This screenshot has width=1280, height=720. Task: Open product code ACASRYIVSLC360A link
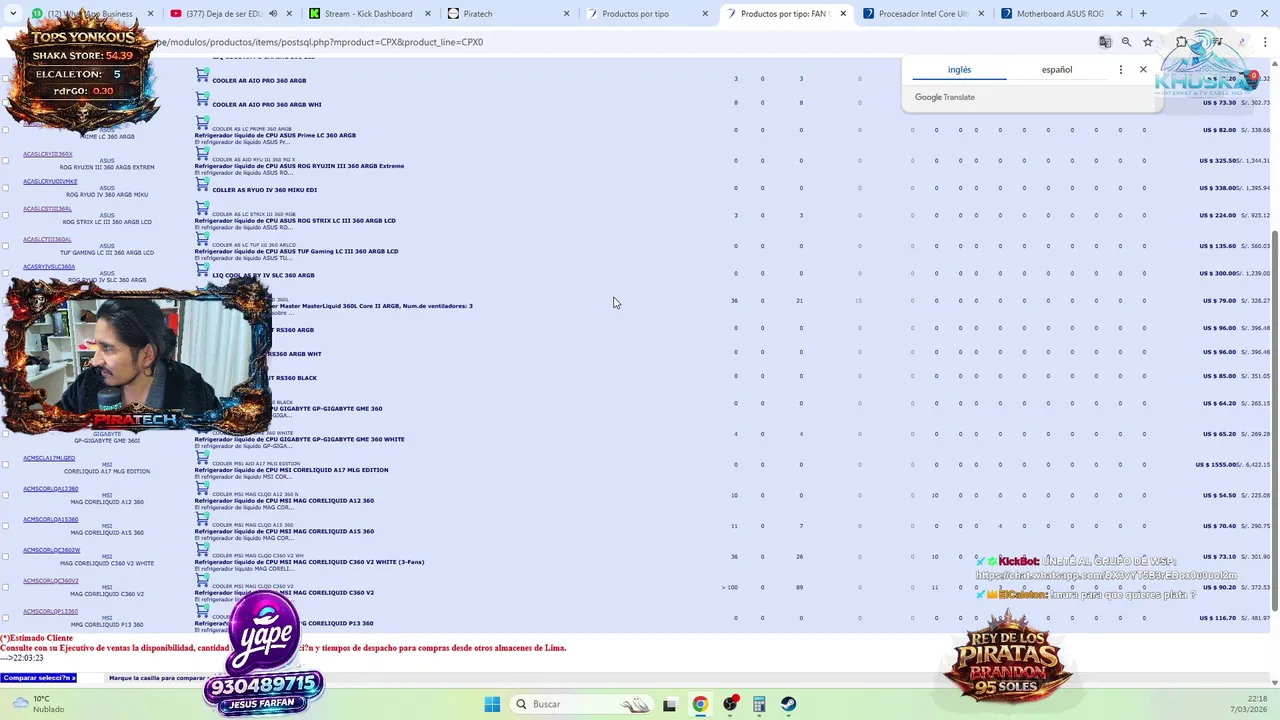[49, 267]
